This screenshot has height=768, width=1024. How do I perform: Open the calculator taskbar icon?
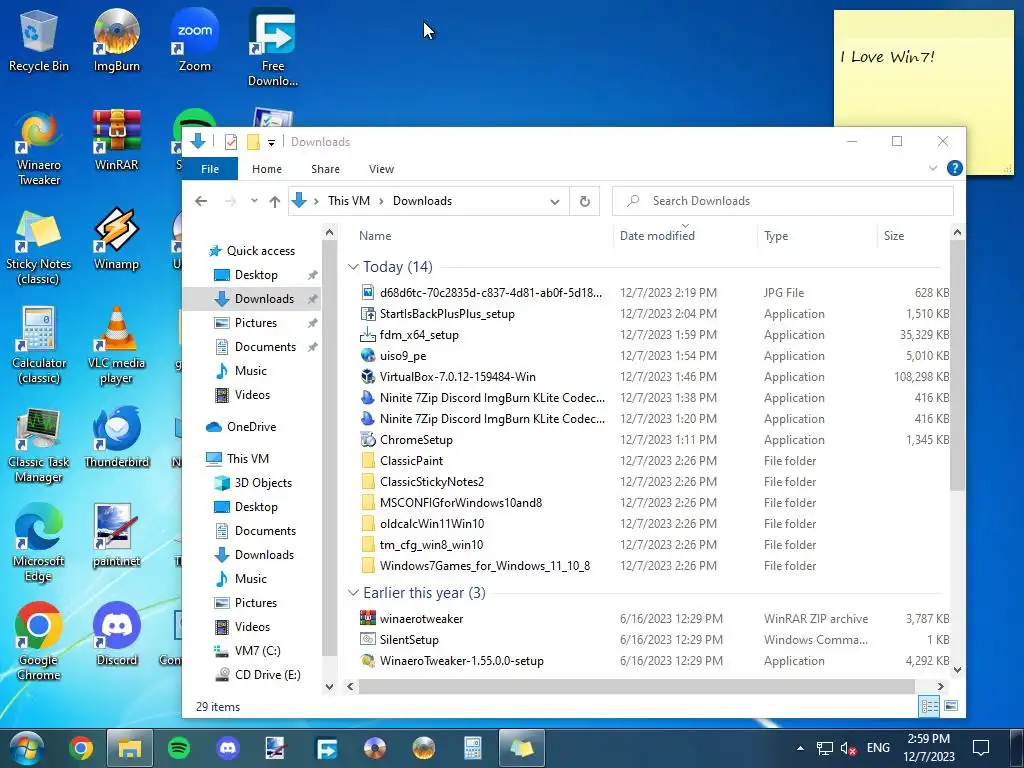(x=473, y=748)
